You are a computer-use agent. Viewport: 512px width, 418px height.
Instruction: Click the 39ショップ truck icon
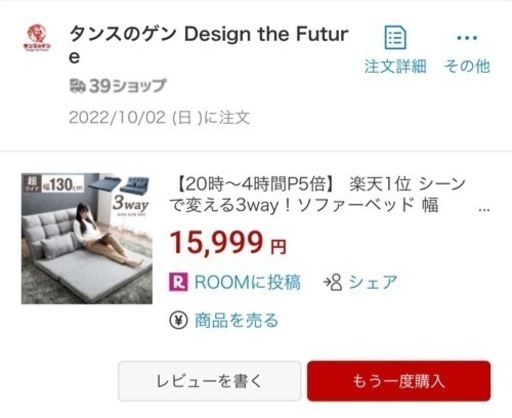coord(77,86)
